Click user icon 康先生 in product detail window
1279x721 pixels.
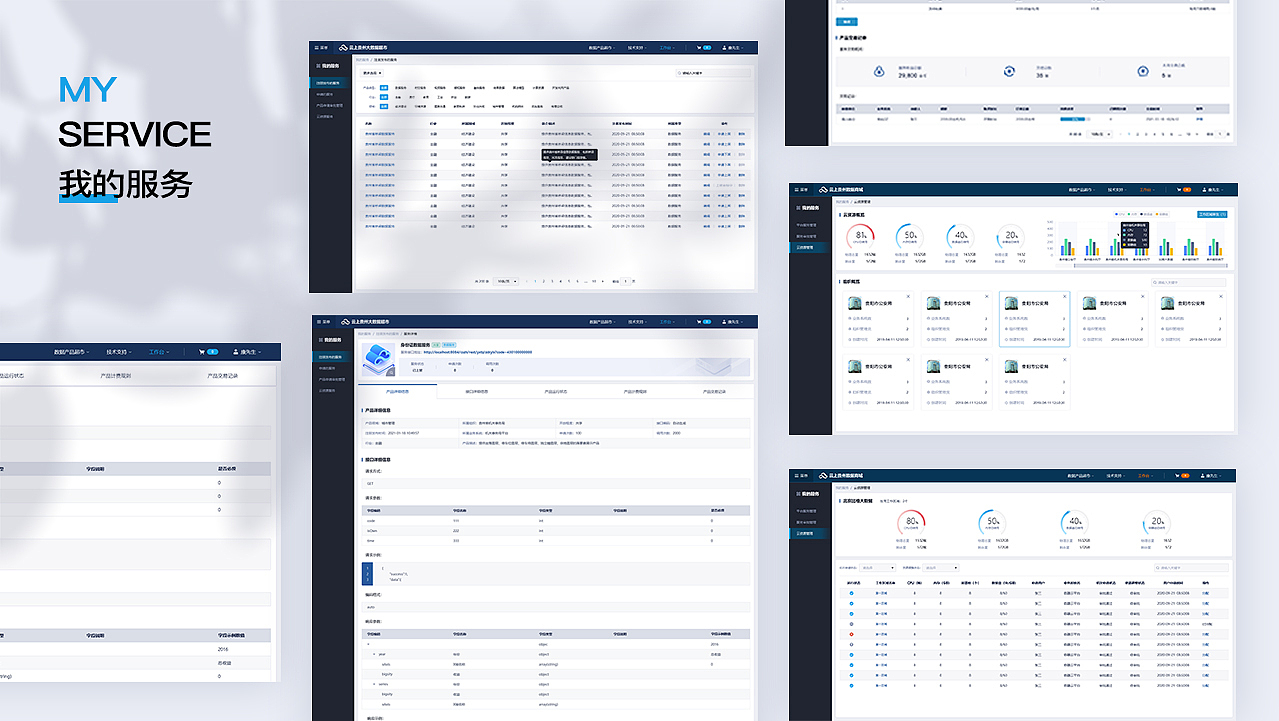point(724,322)
